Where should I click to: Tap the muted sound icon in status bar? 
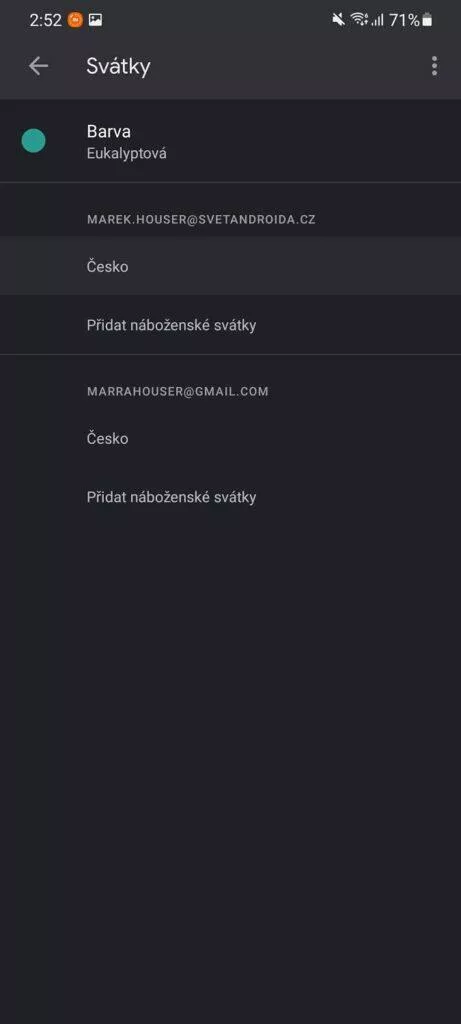(338, 20)
